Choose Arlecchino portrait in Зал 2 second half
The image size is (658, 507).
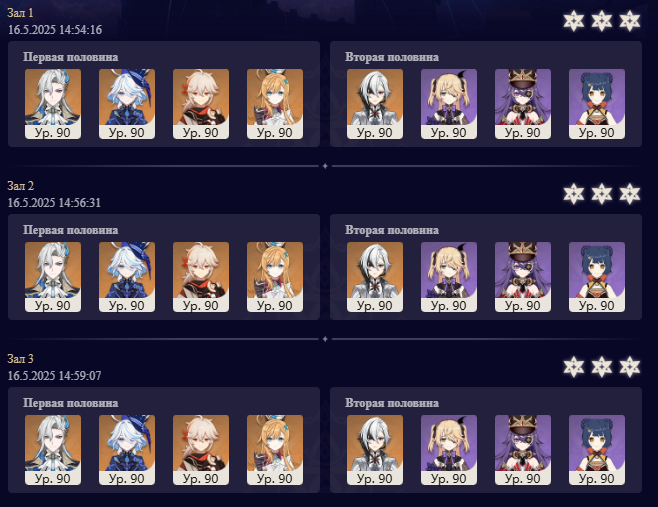375,277
